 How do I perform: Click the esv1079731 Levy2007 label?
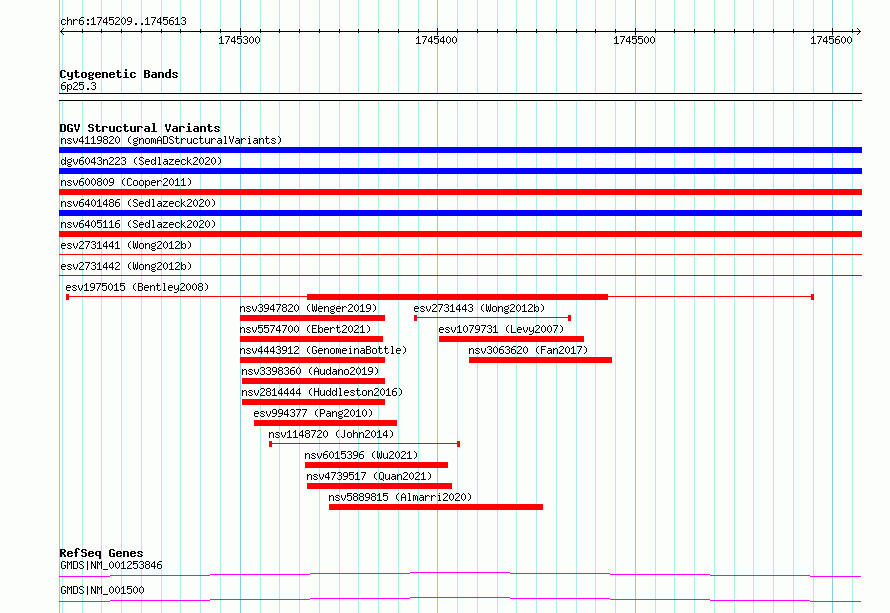tap(501, 329)
